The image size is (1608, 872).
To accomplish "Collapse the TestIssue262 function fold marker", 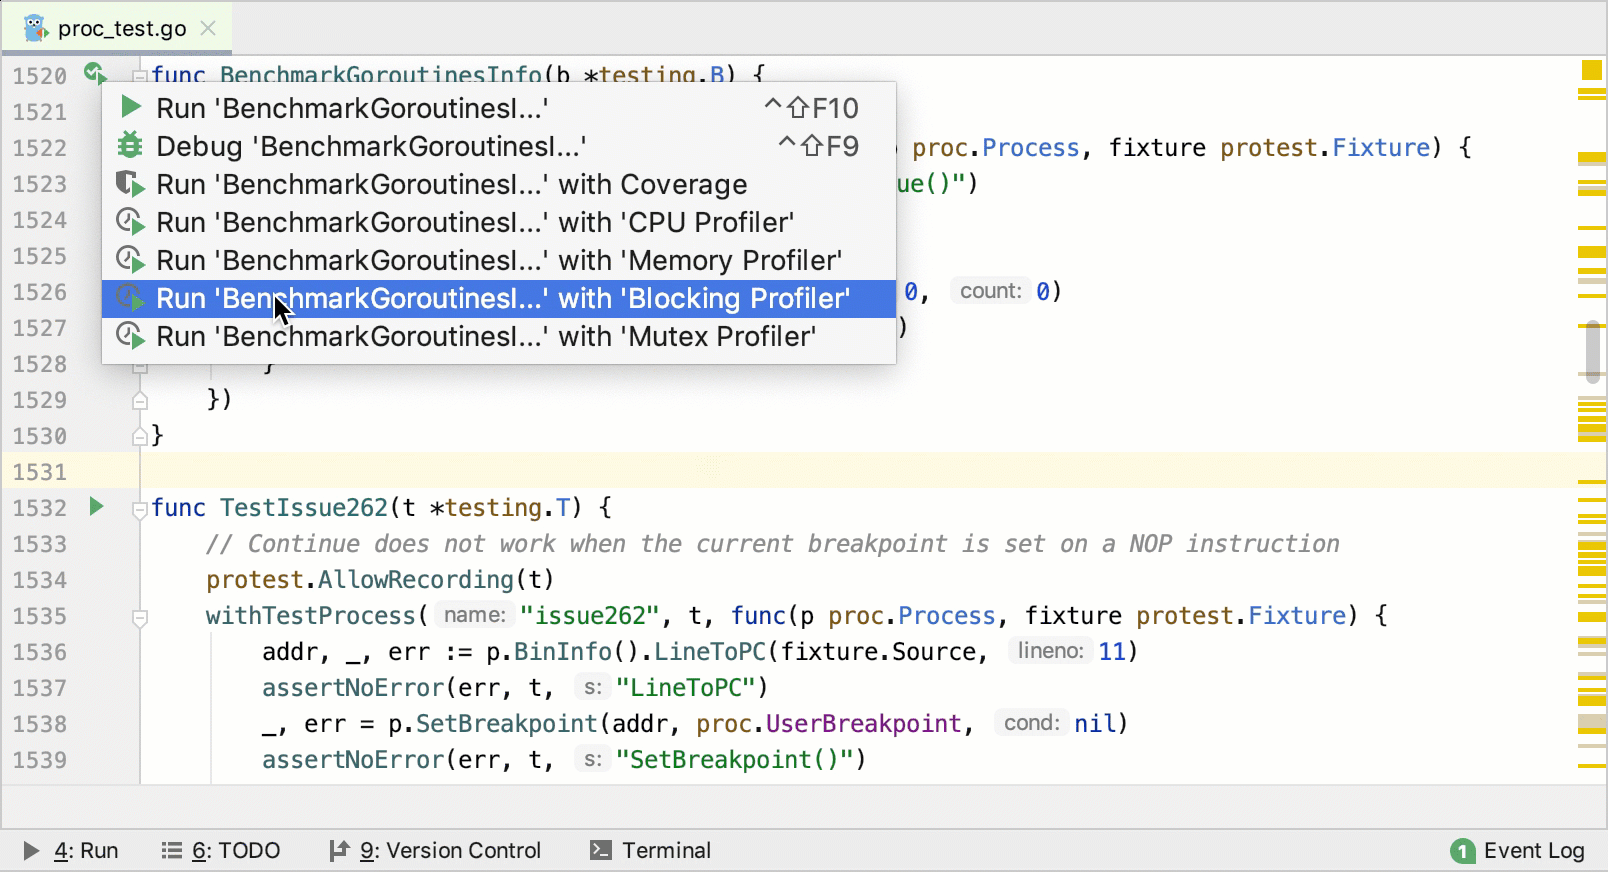I will pos(140,509).
